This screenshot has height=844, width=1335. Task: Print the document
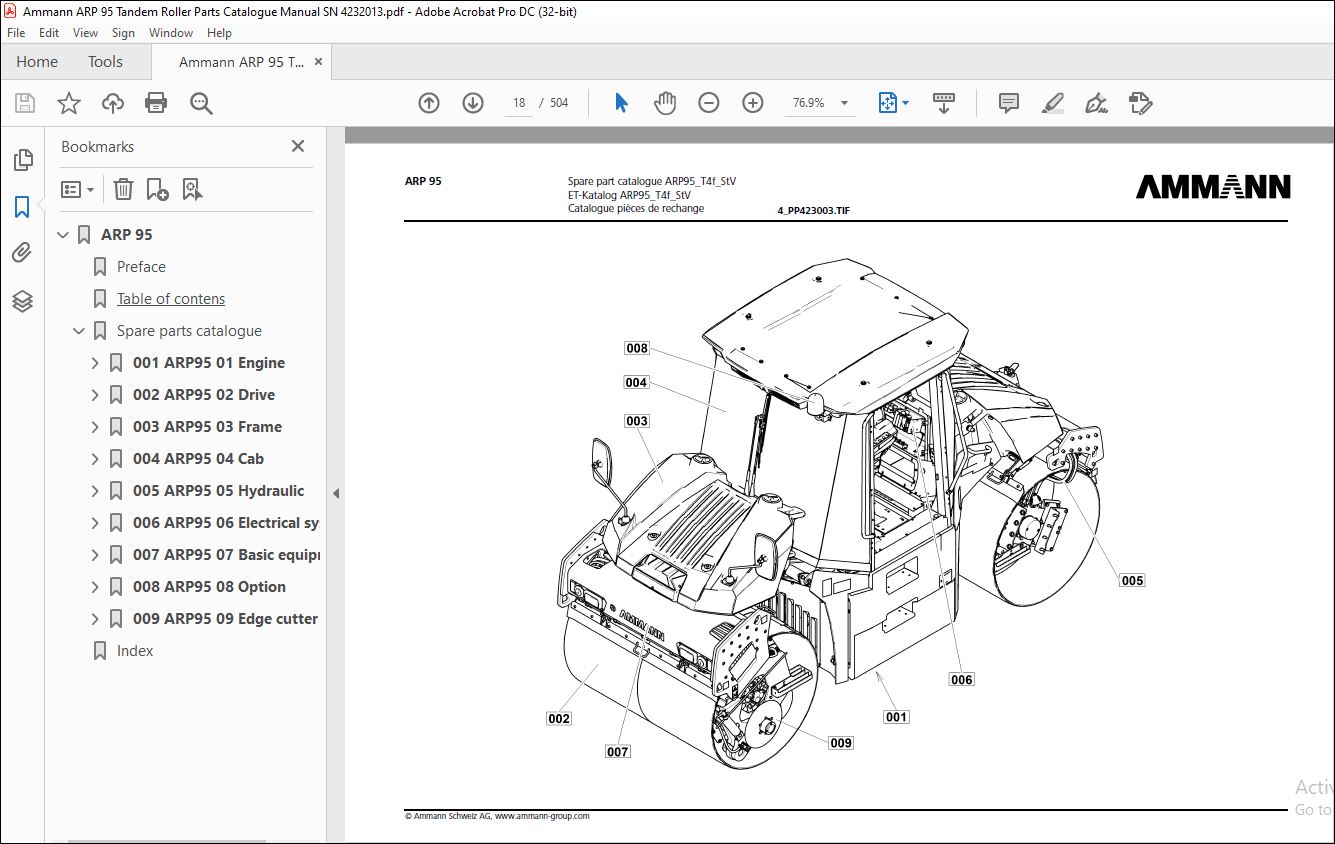(156, 103)
